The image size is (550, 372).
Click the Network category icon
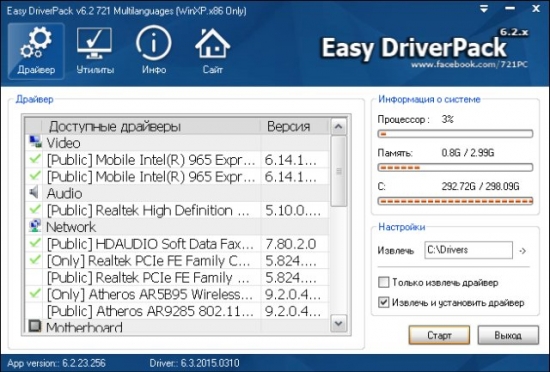click(34, 226)
